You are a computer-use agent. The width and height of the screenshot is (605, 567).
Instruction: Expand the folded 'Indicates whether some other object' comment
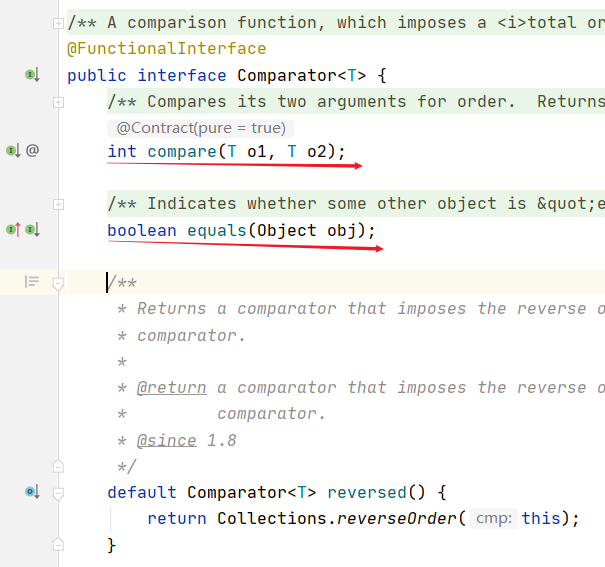click(x=58, y=204)
